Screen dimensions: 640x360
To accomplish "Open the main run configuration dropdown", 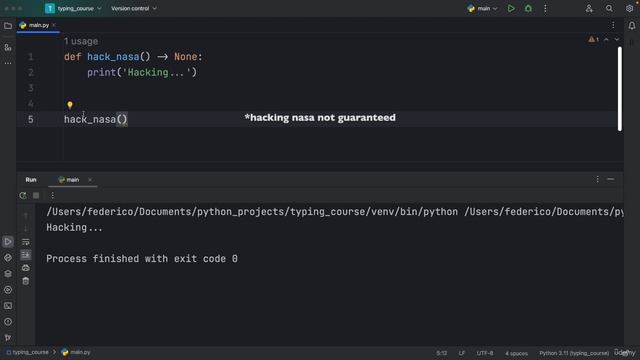I will [x=482, y=8].
